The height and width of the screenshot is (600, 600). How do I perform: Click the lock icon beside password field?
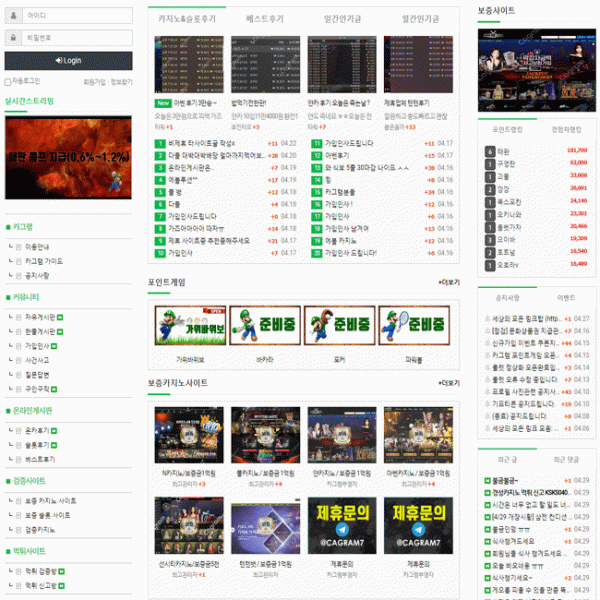tap(14, 38)
